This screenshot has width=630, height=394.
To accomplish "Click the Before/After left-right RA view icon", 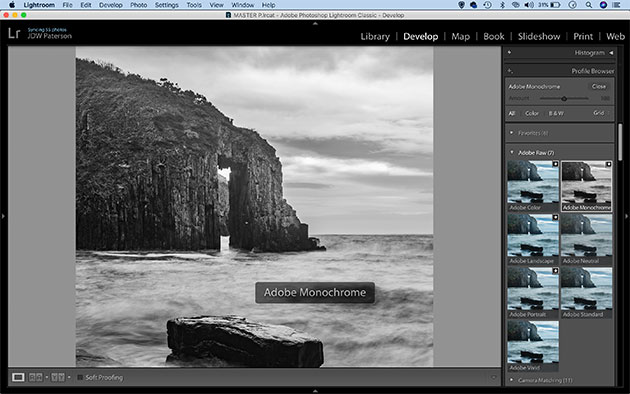I will click(36, 378).
